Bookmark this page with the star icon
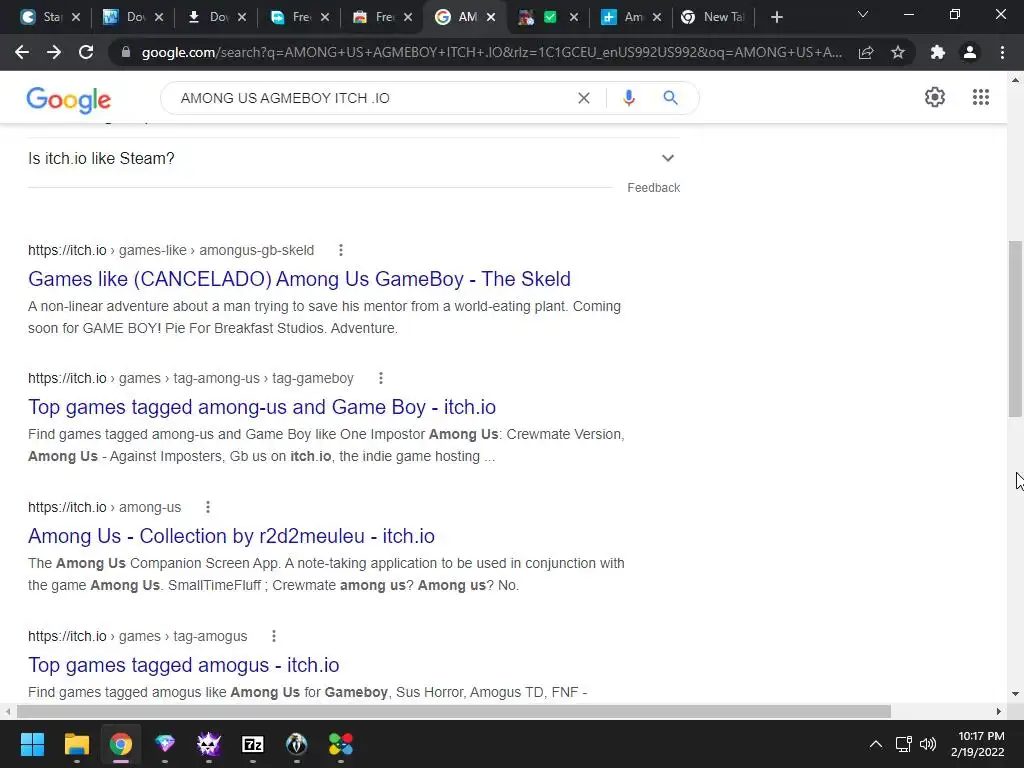 898,52
